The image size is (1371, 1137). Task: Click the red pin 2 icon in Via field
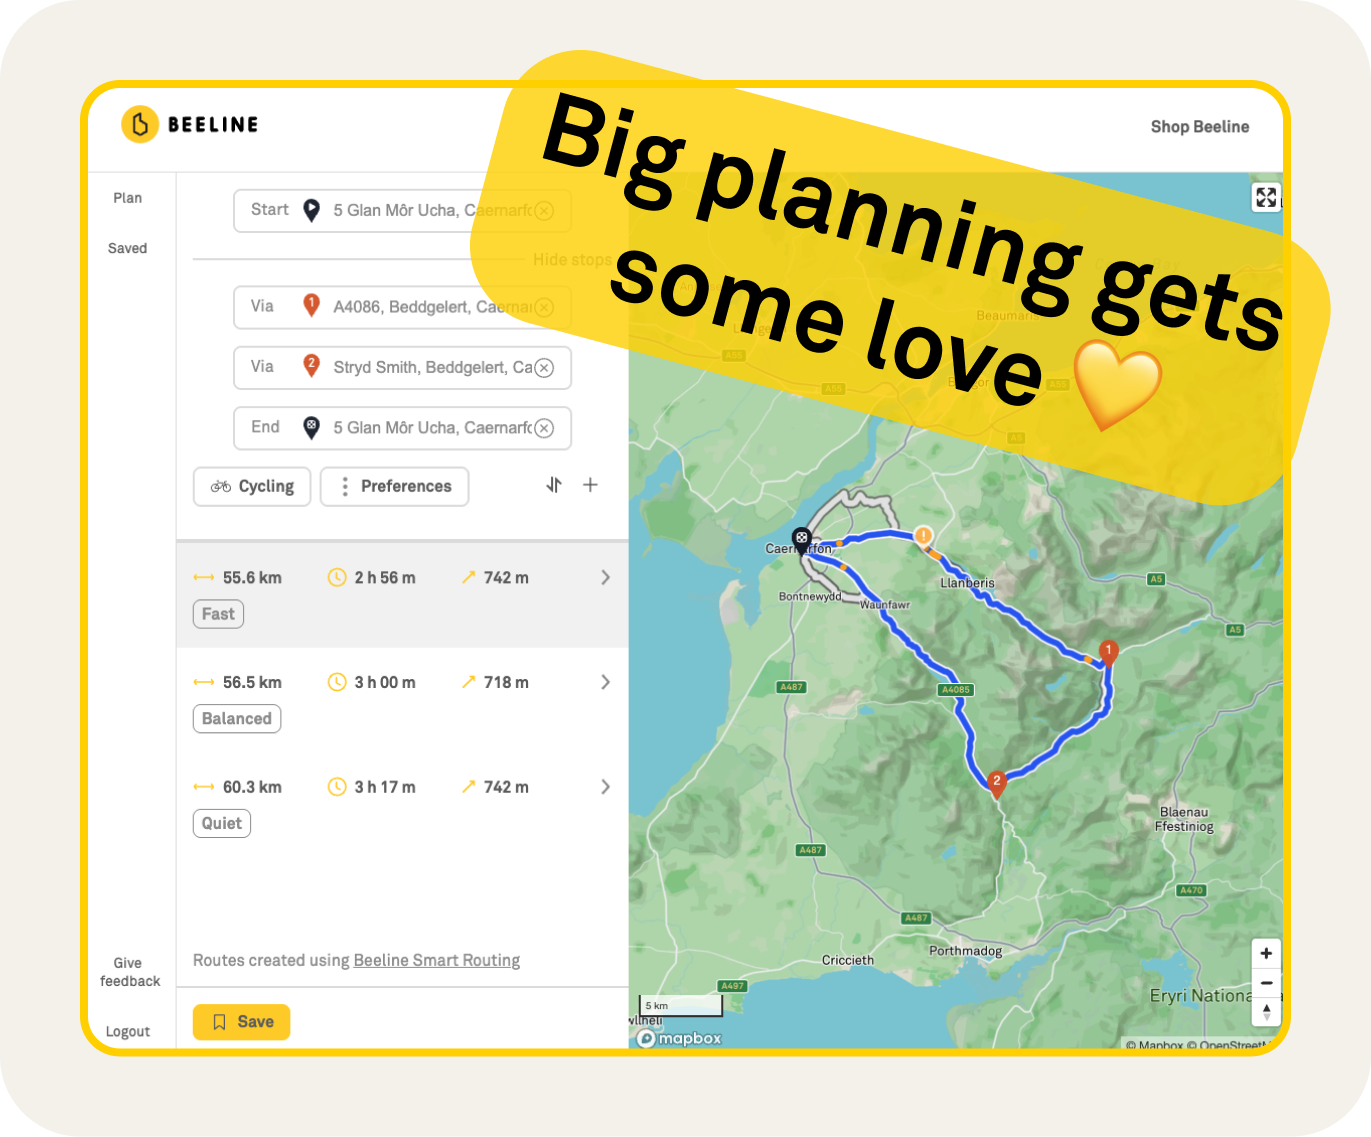pyautogui.click(x=311, y=366)
